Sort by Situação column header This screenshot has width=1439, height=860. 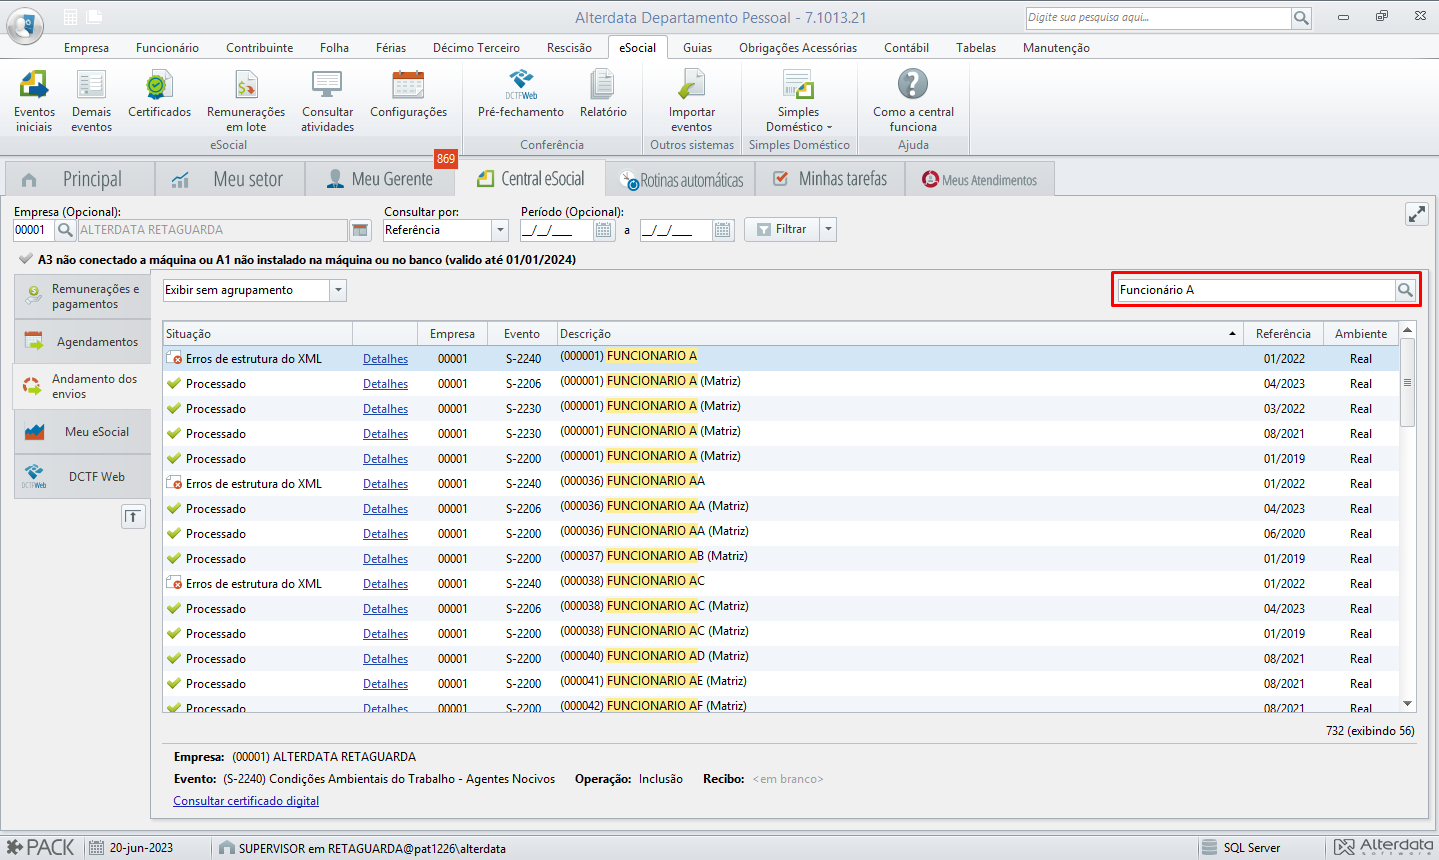[x=258, y=334]
